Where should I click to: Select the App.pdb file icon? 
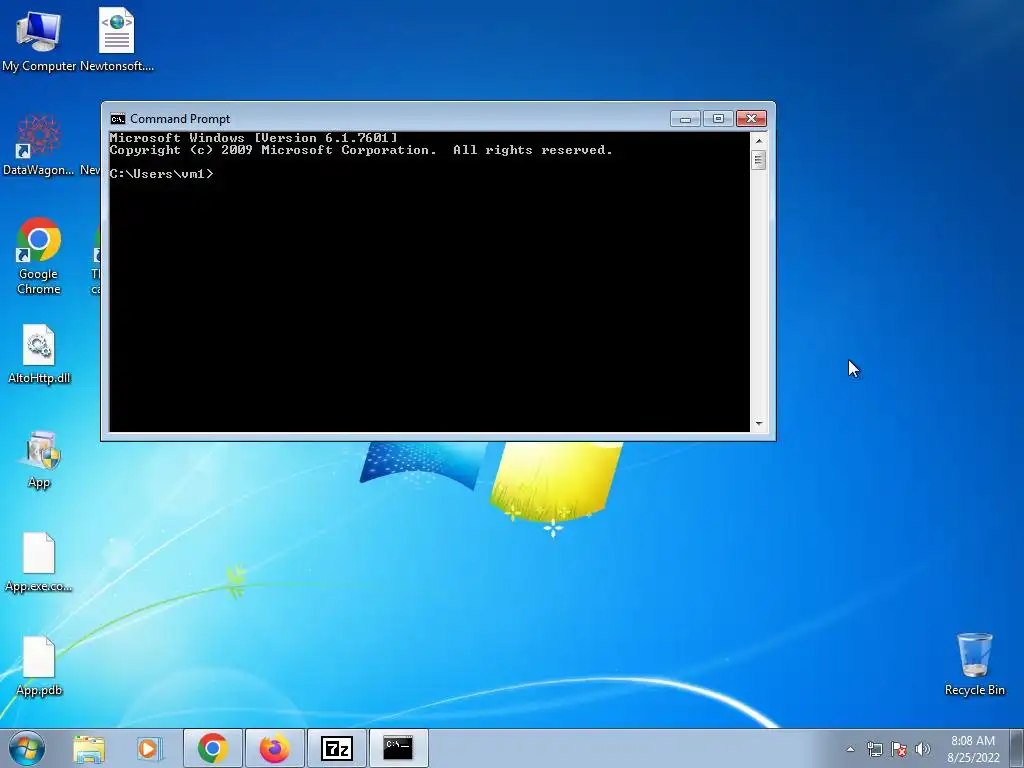click(x=39, y=666)
